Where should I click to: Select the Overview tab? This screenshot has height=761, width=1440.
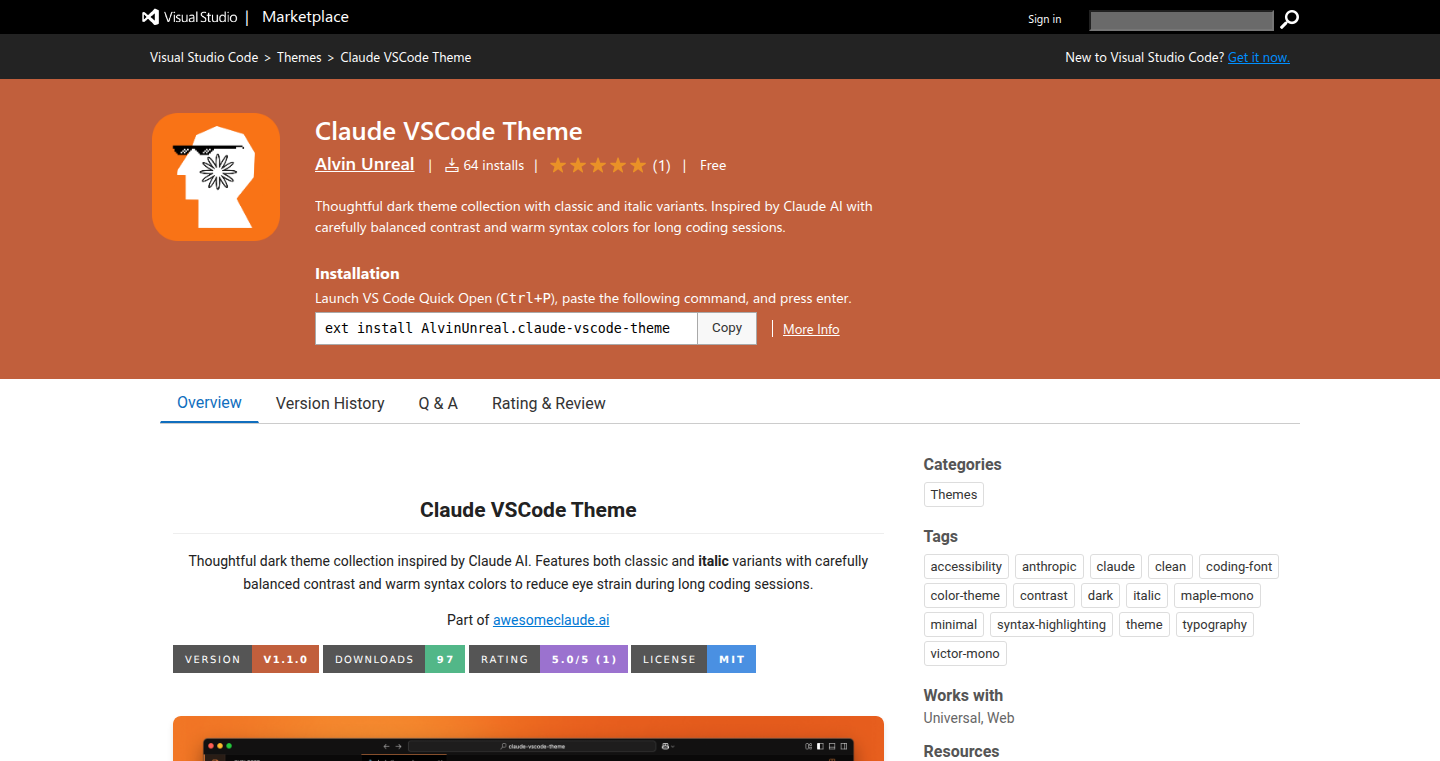tap(209, 403)
